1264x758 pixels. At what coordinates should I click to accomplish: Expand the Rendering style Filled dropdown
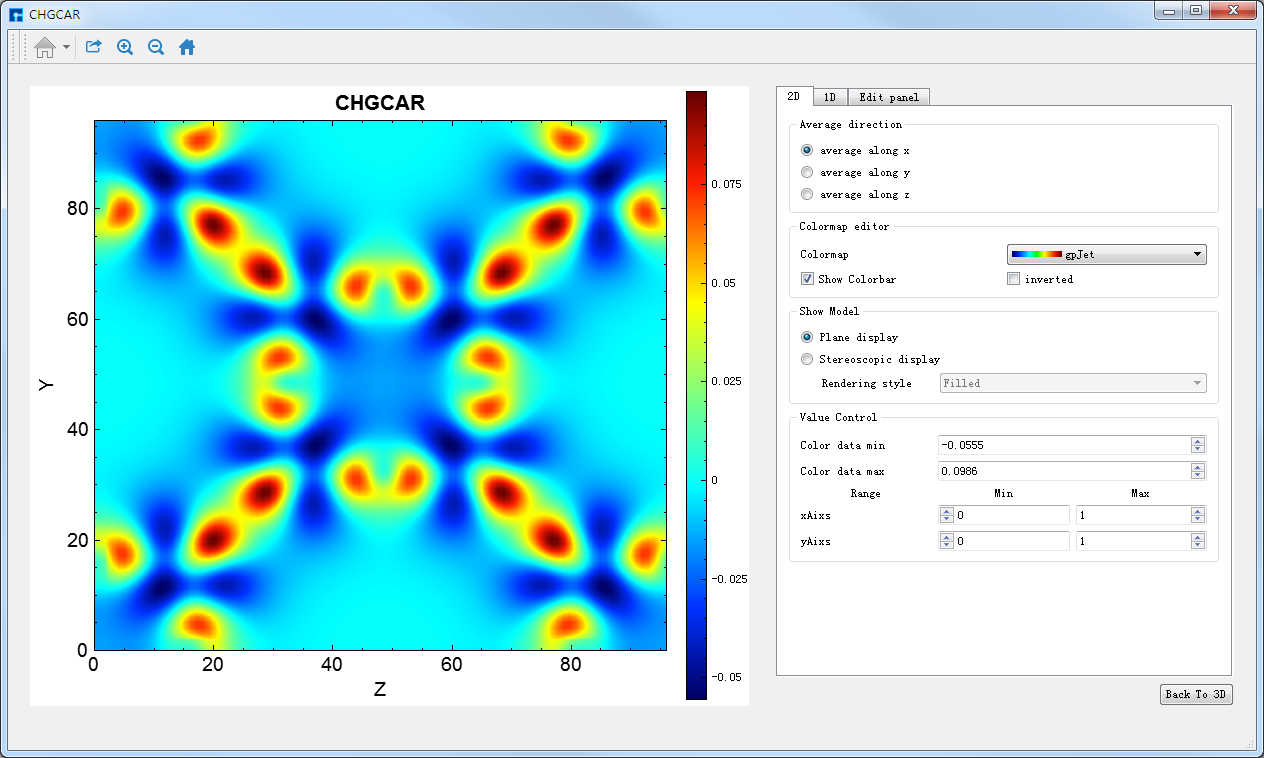click(x=1072, y=383)
